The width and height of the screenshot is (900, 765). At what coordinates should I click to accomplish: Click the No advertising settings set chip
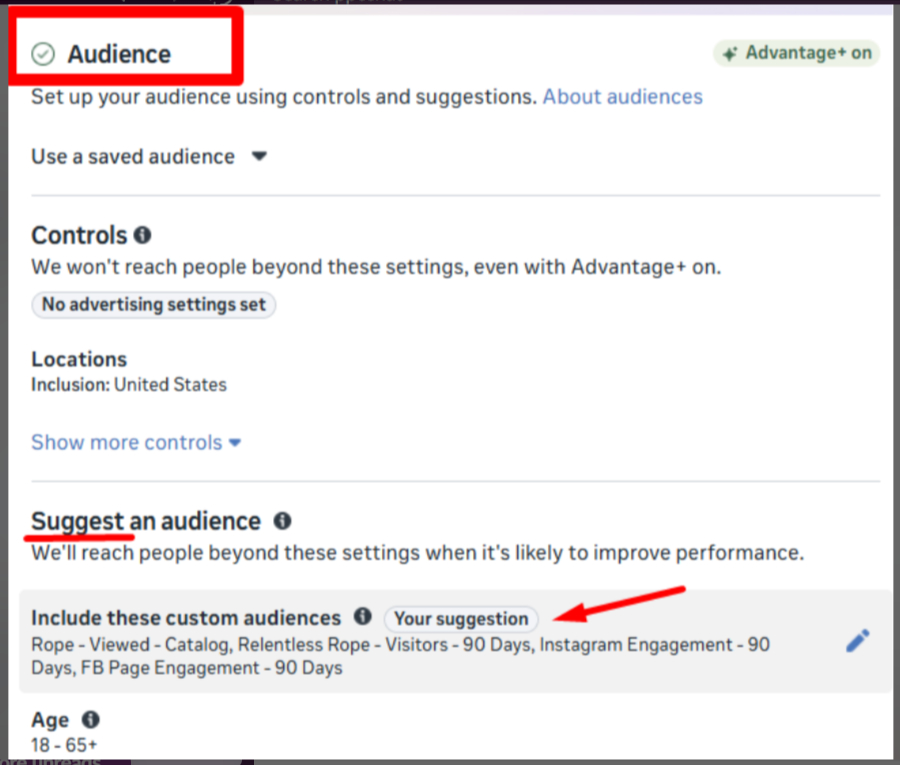pos(154,305)
